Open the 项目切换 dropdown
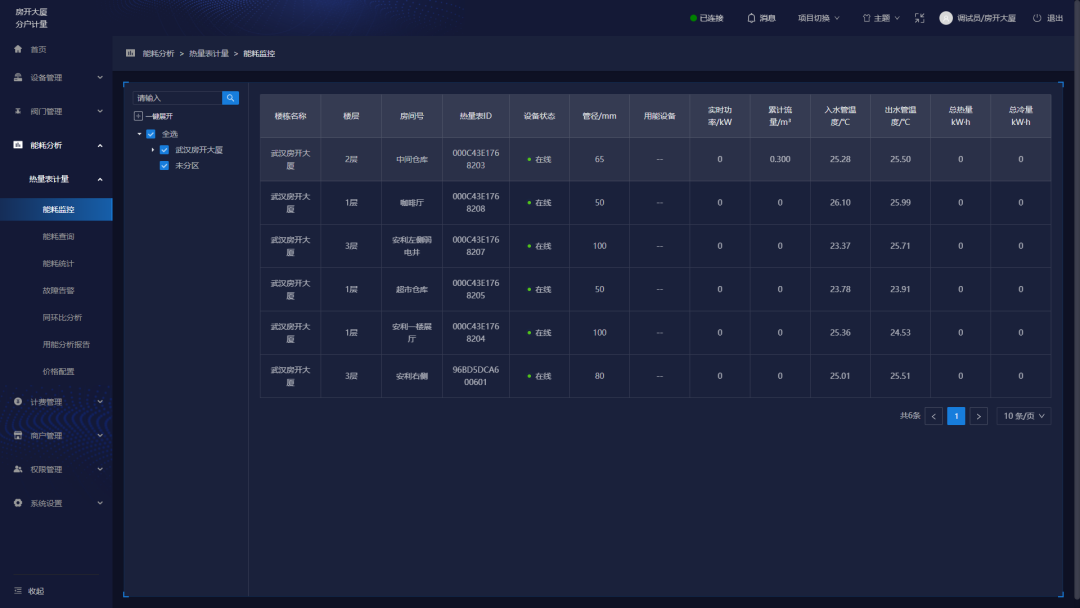This screenshot has height=608, width=1080. (818, 18)
